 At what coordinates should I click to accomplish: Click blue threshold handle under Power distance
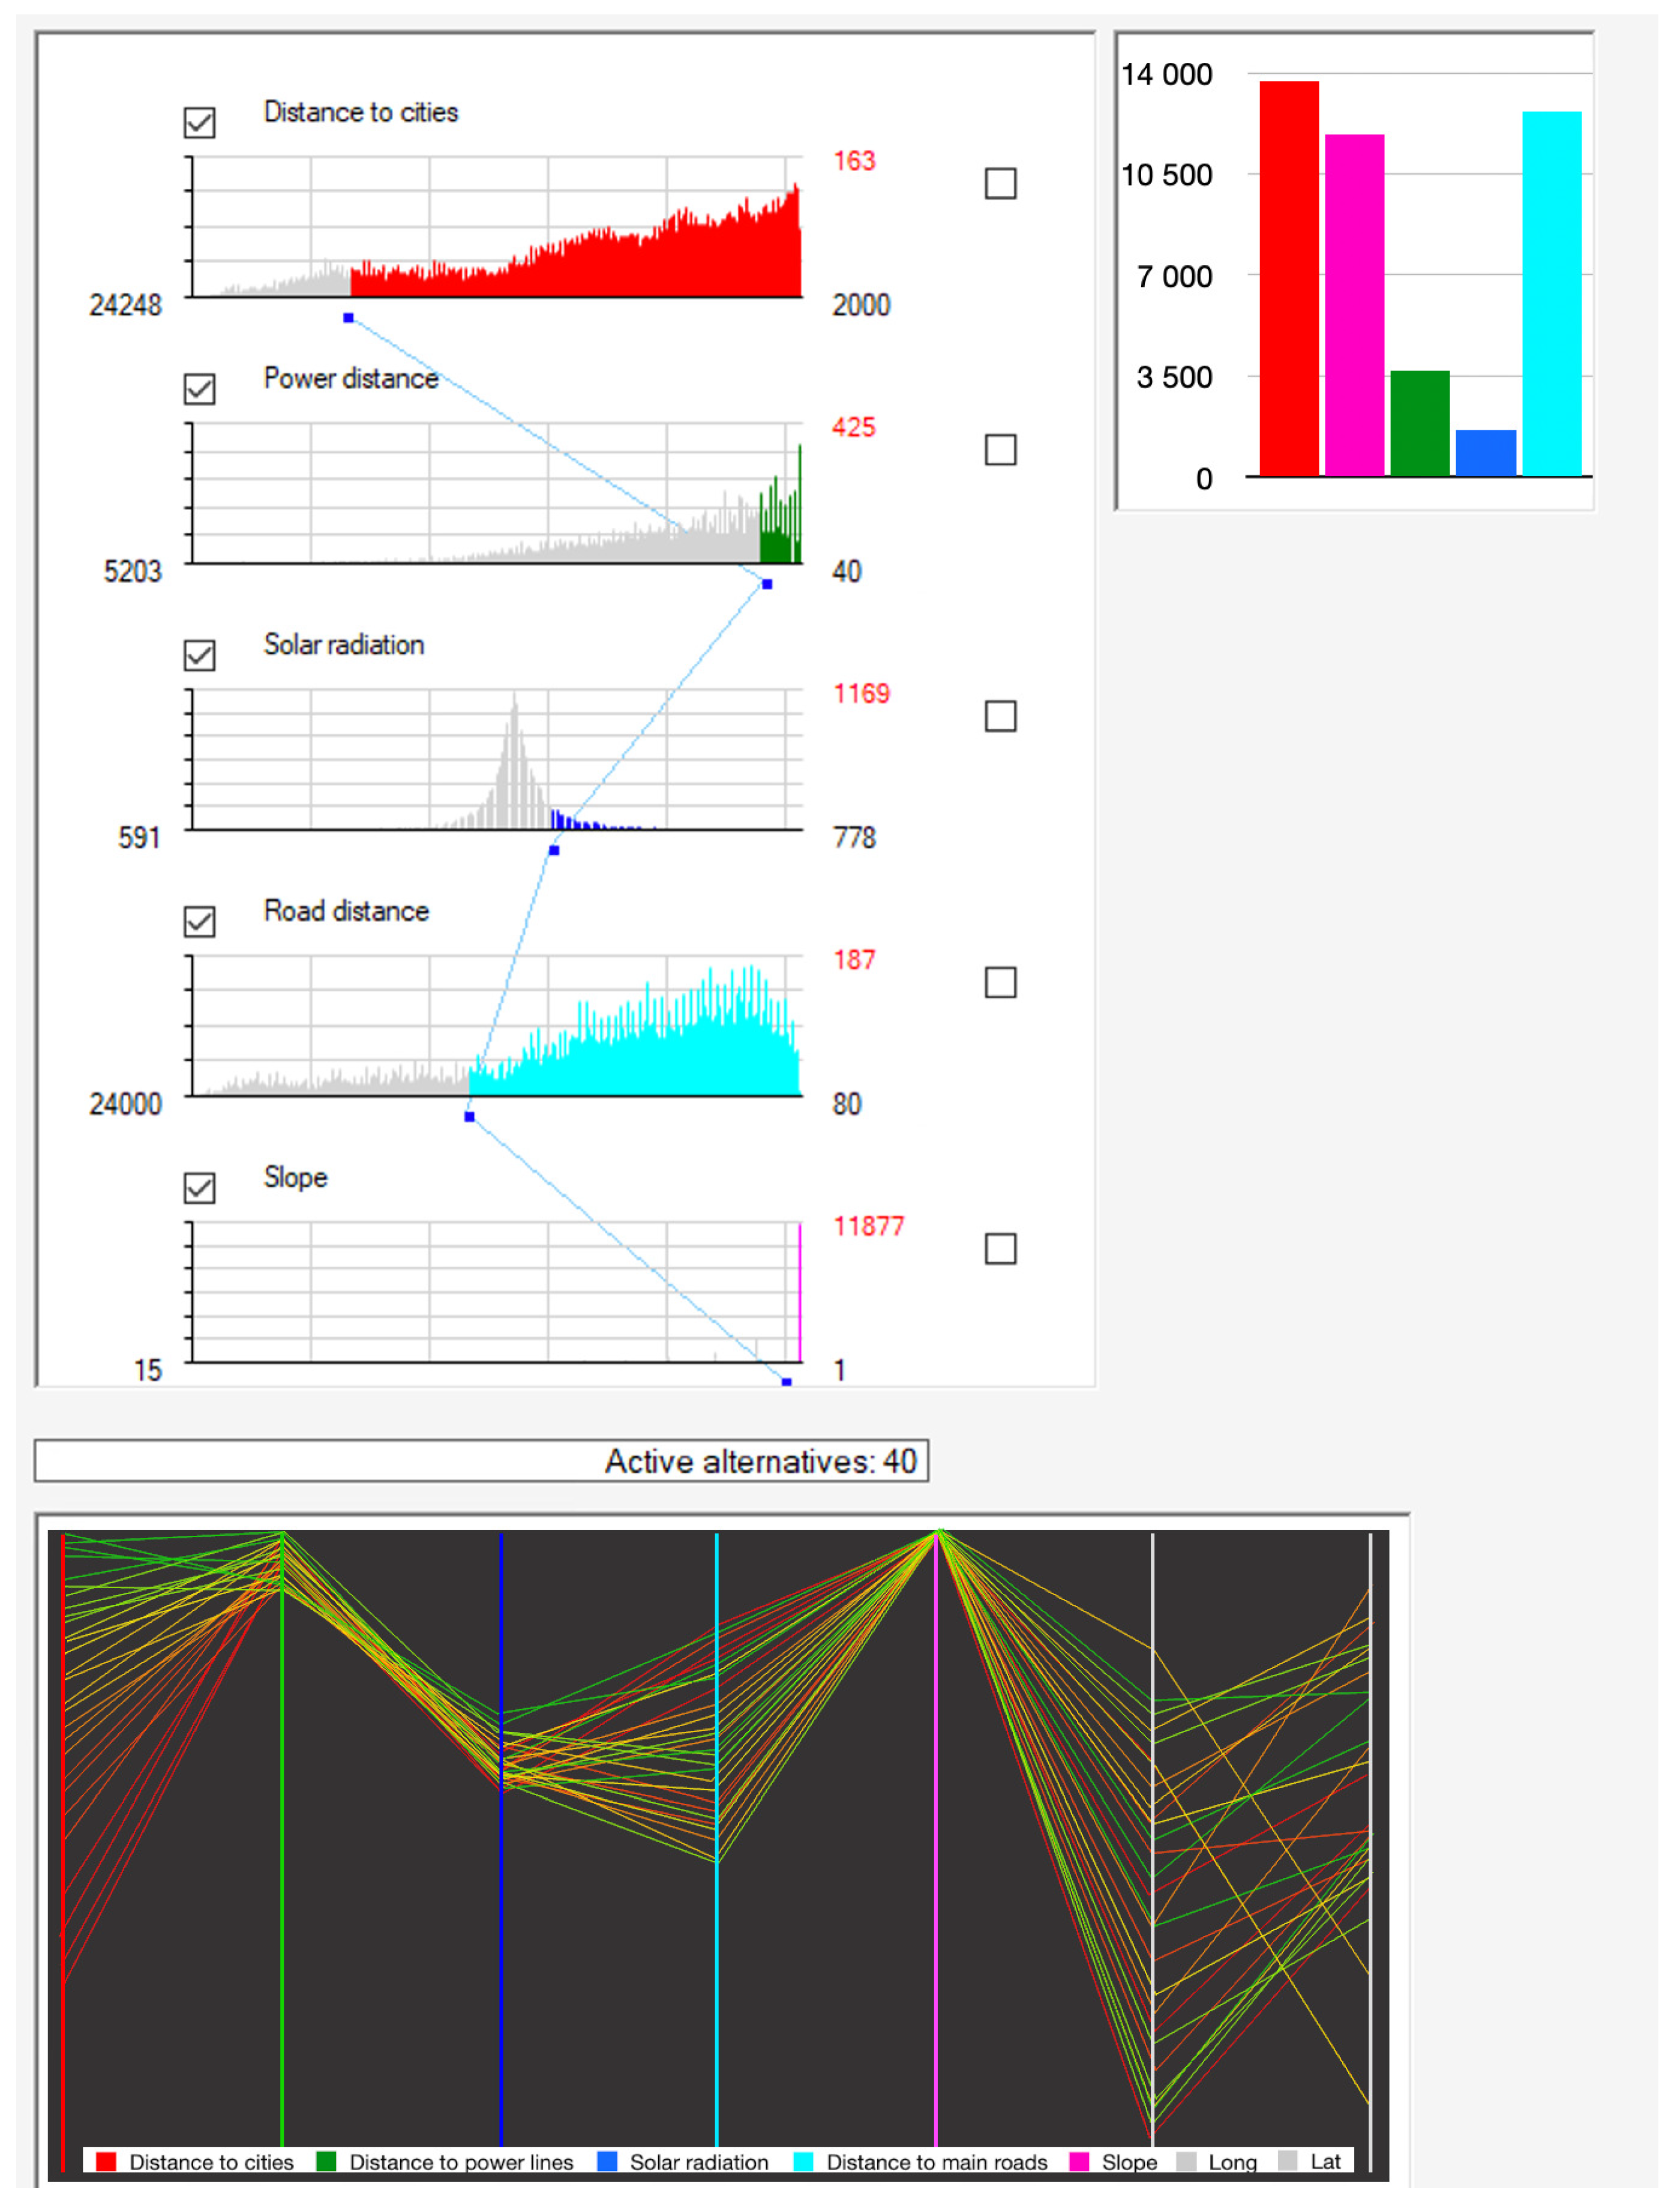click(767, 584)
